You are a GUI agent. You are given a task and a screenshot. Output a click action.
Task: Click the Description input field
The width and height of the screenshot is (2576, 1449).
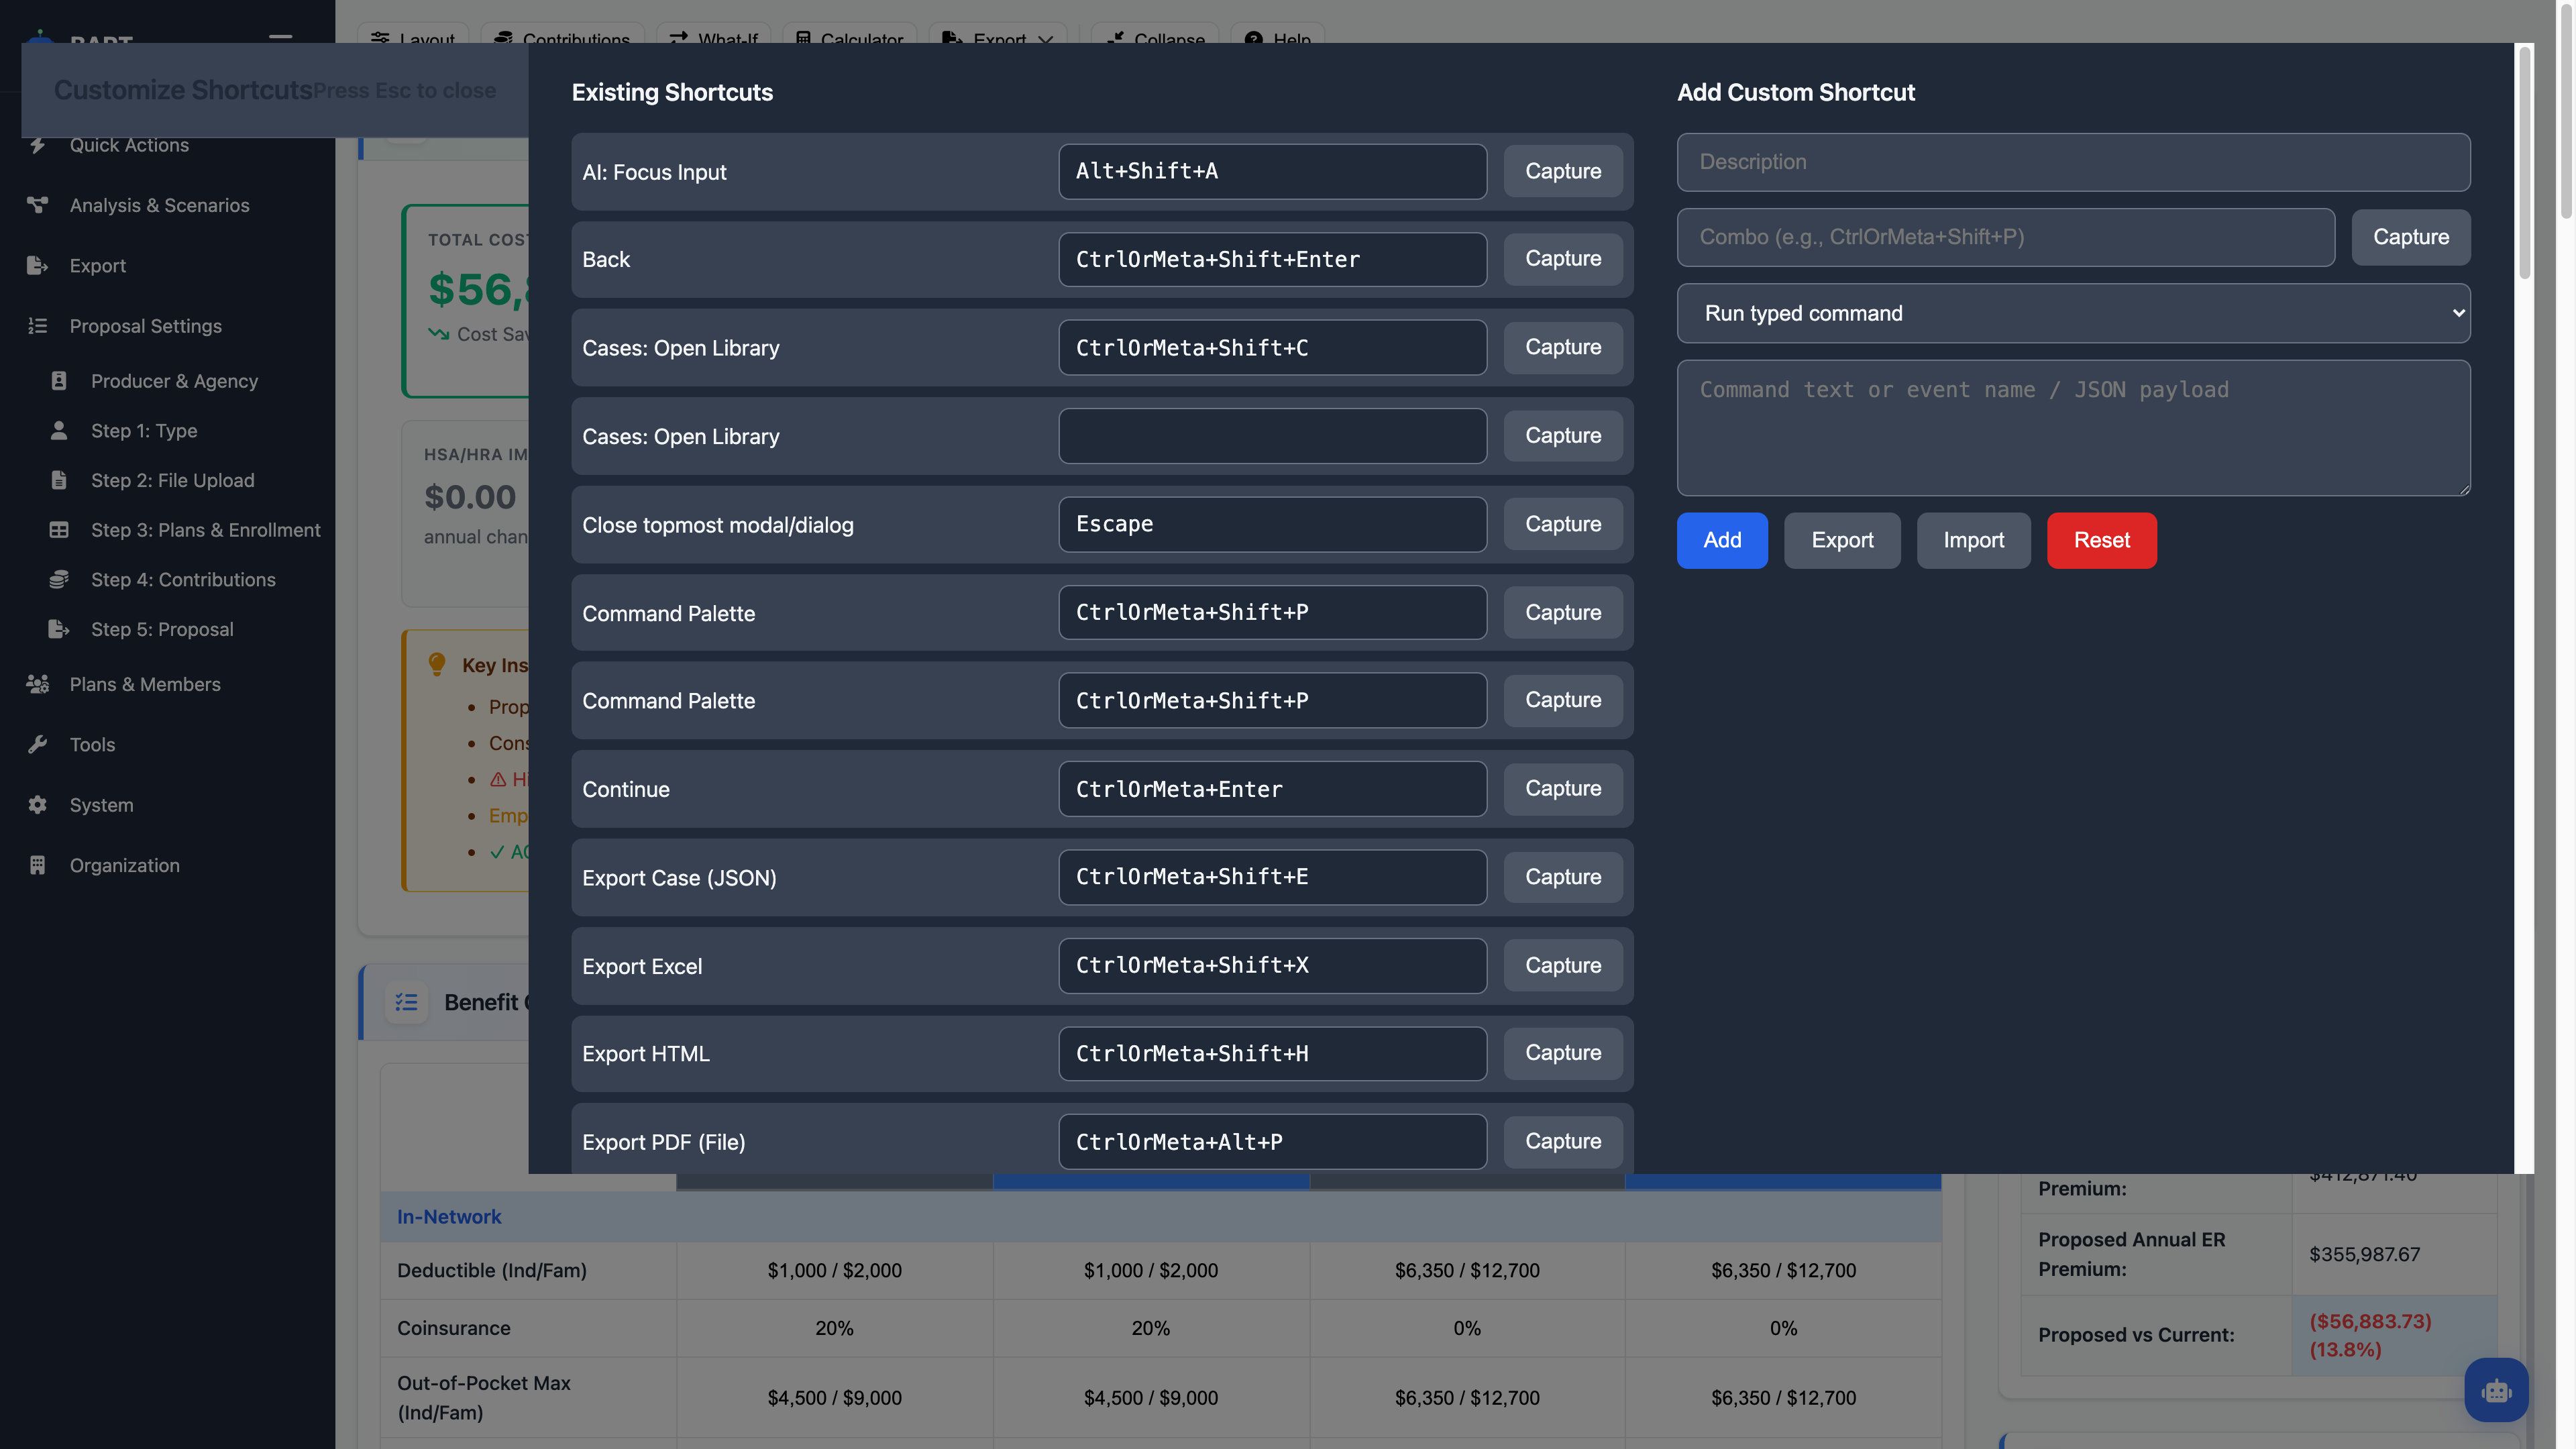(x=2073, y=162)
